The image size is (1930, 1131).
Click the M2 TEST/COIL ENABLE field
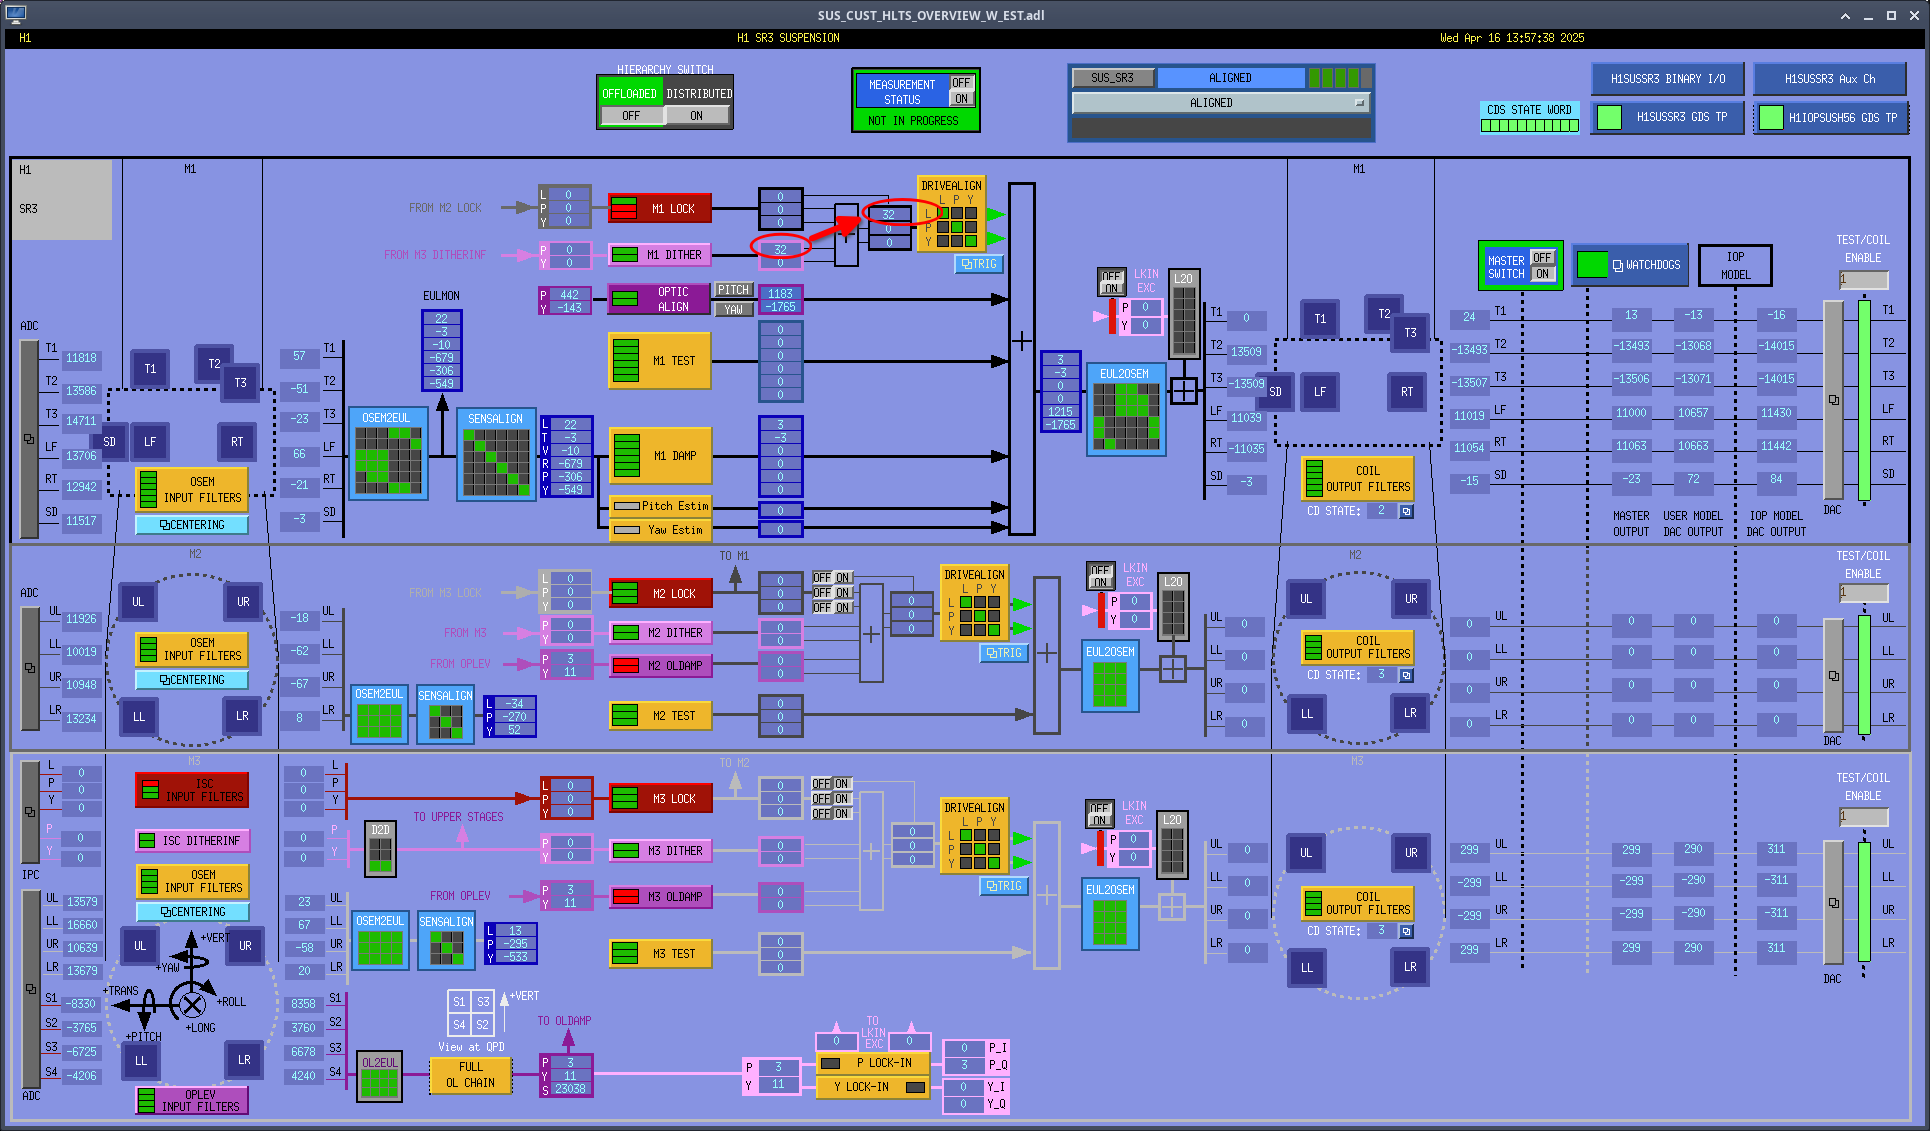(x=1864, y=593)
